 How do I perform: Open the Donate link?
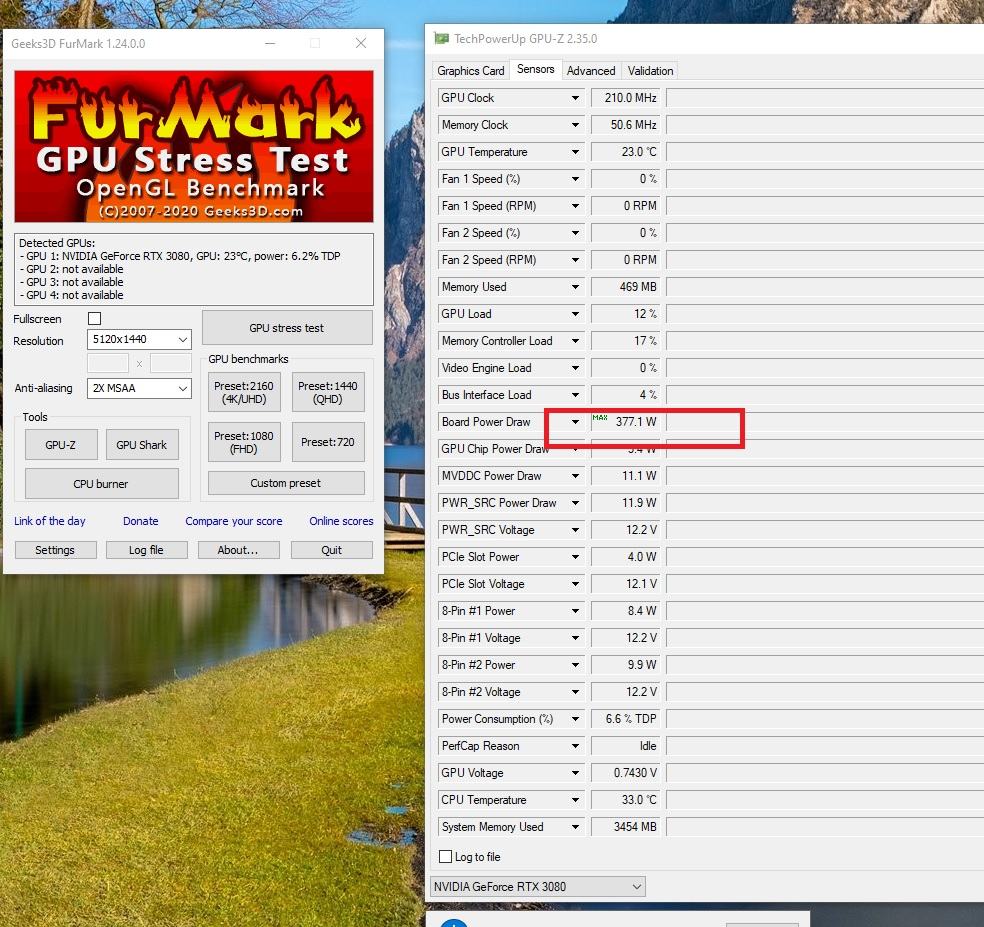click(x=141, y=521)
